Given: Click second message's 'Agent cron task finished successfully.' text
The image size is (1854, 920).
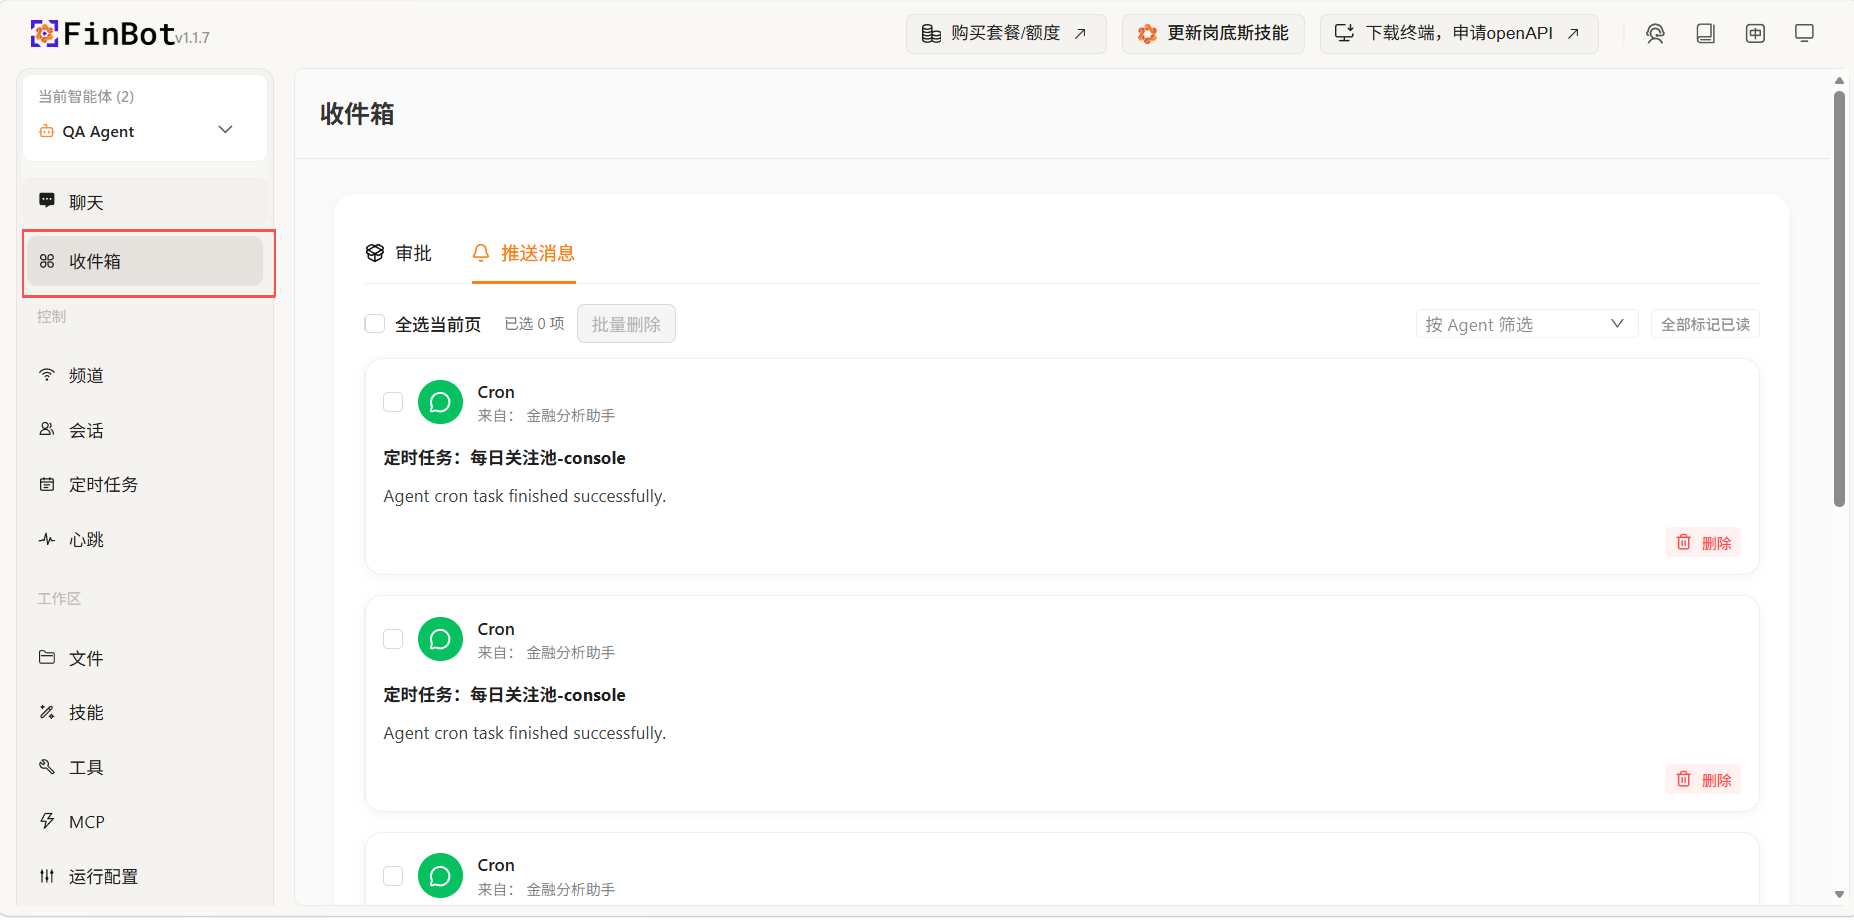Looking at the screenshot, I should (x=524, y=733).
